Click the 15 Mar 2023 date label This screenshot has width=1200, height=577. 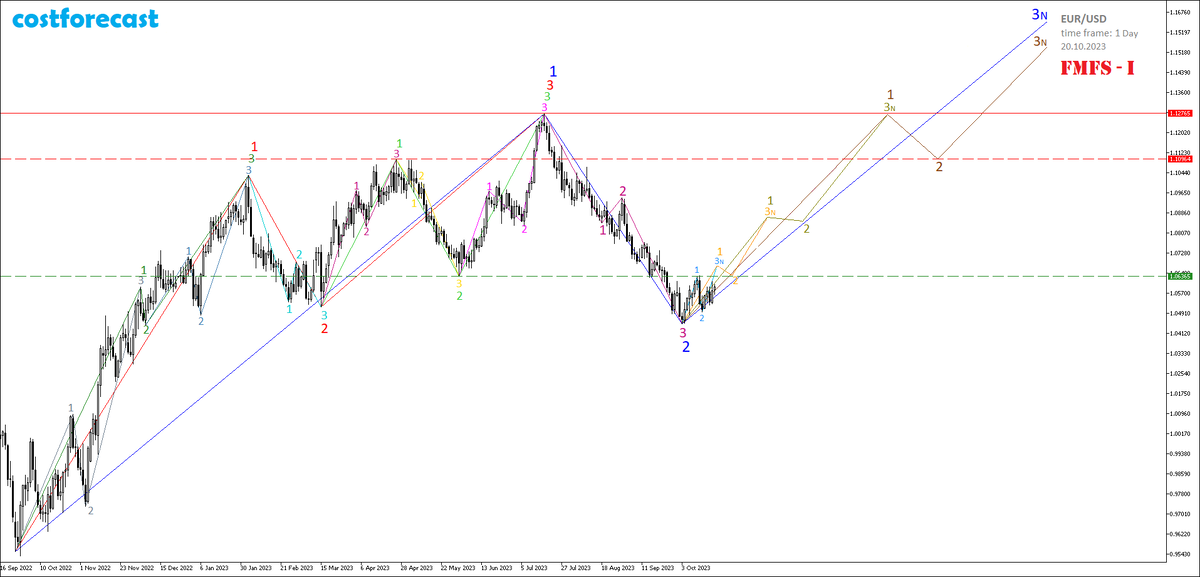(x=336, y=567)
